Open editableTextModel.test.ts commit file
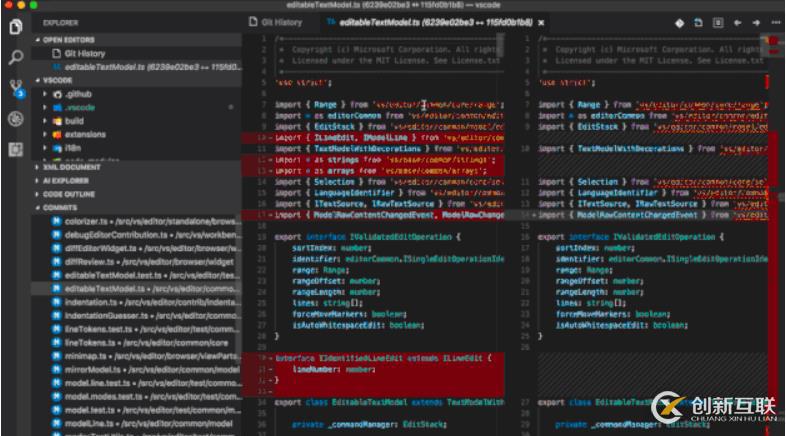This screenshot has height=436, width=786. click(x=136, y=275)
